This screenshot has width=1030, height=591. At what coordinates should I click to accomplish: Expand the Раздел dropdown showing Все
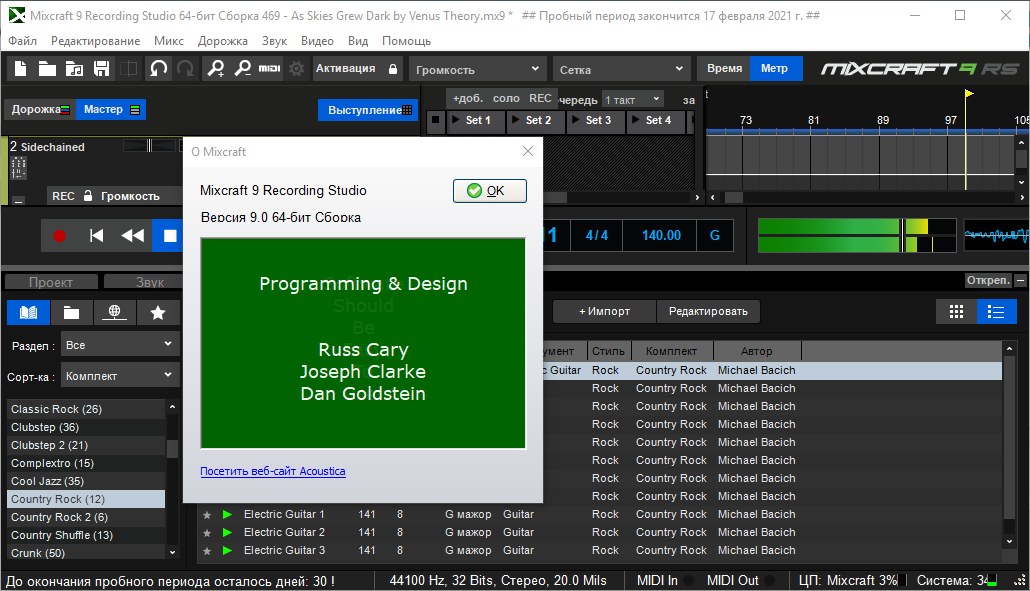coord(119,345)
